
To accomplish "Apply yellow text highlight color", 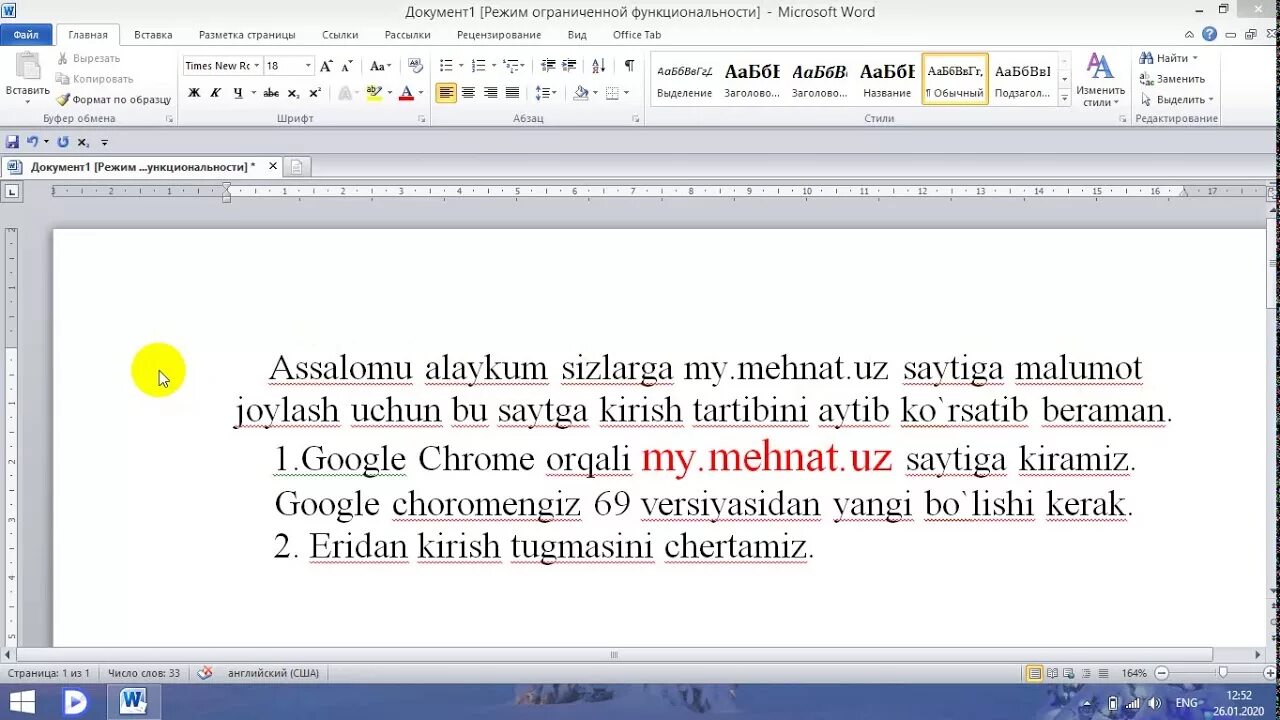I will click(x=374, y=93).
